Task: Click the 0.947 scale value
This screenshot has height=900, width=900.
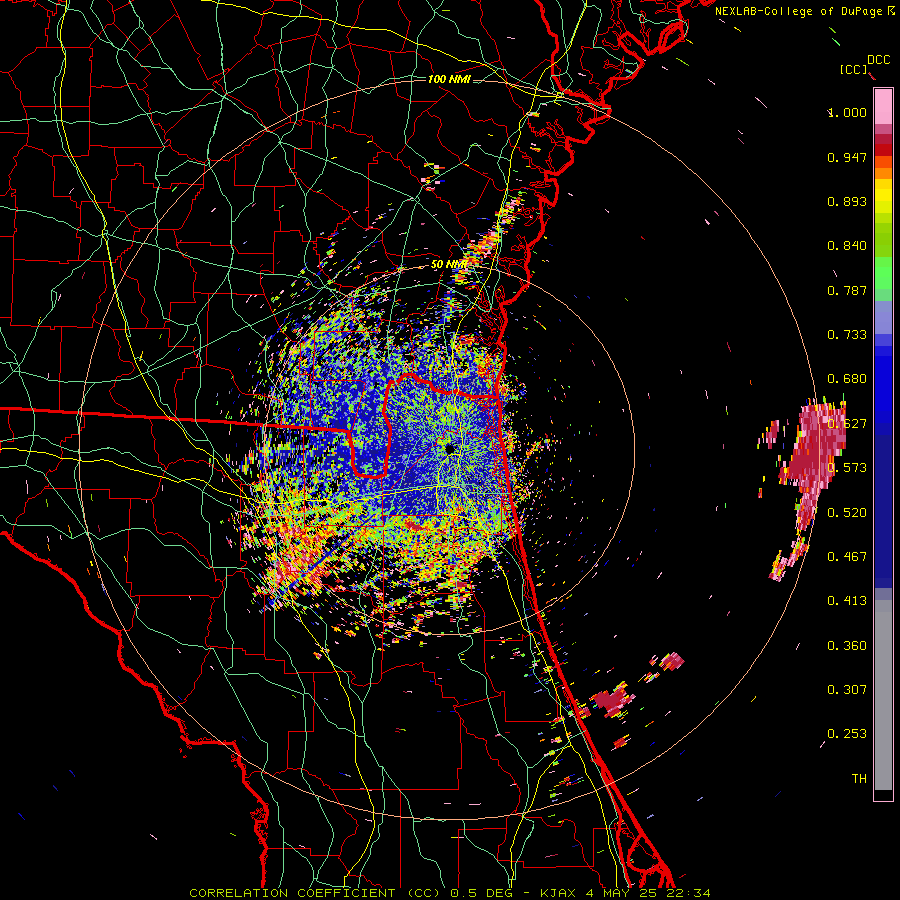Action: (847, 157)
